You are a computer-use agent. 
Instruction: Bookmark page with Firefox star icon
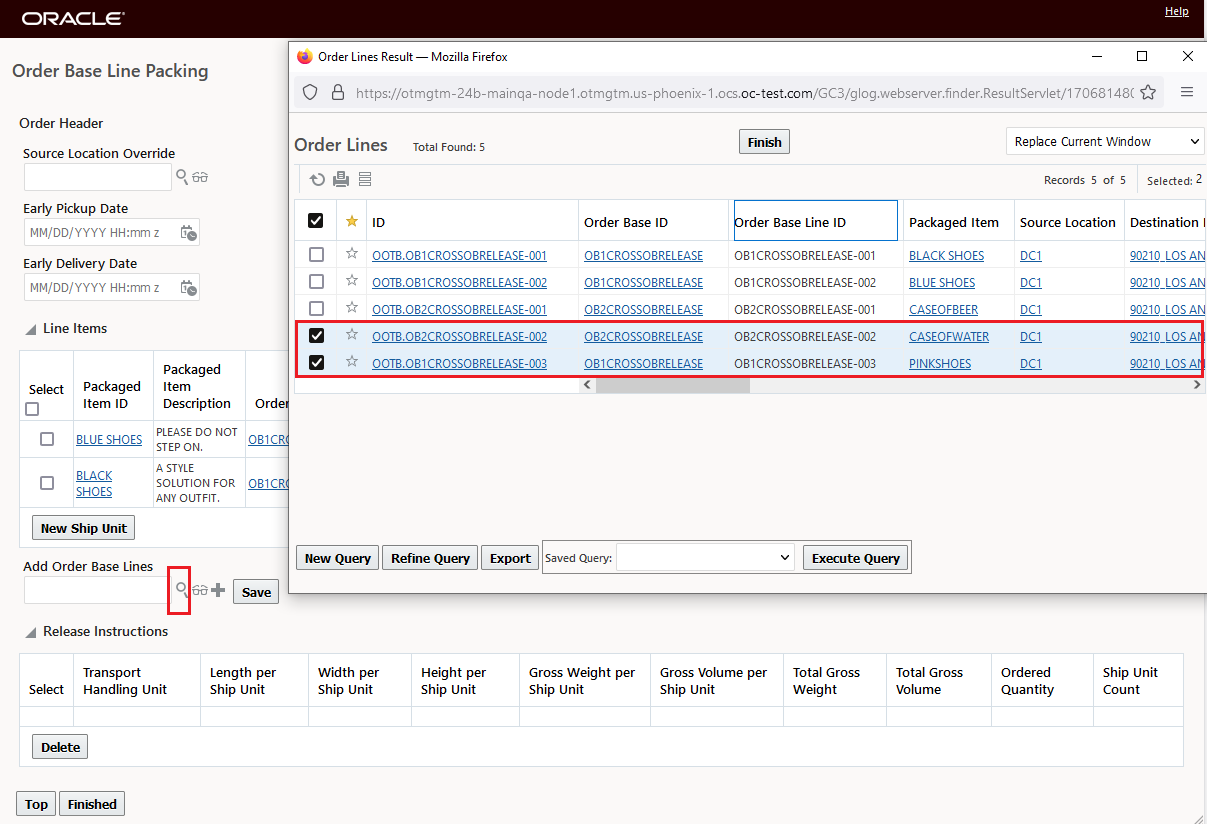(x=1148, y=92)
